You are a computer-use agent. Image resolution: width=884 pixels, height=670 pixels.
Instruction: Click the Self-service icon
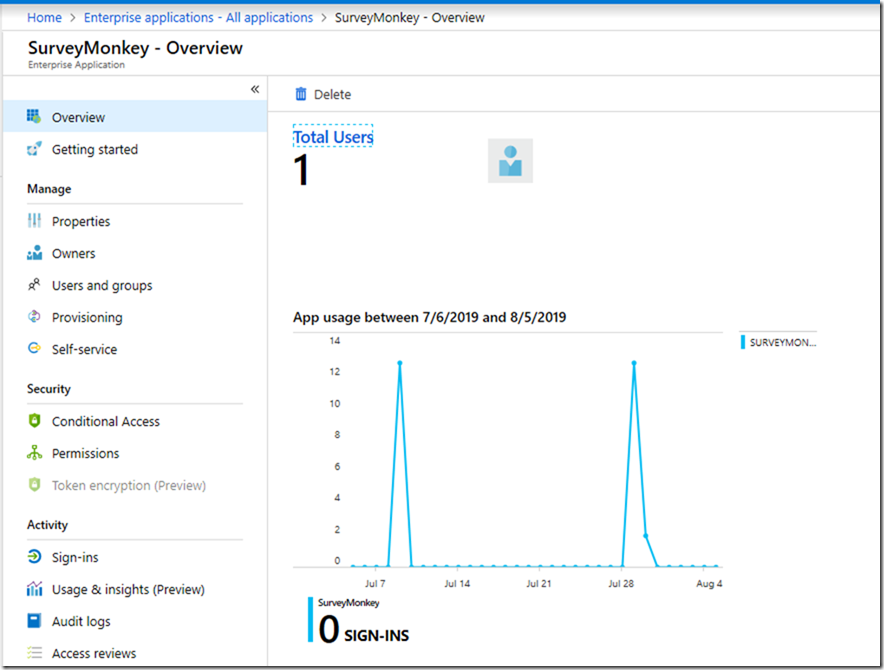[x=34, y=348]
